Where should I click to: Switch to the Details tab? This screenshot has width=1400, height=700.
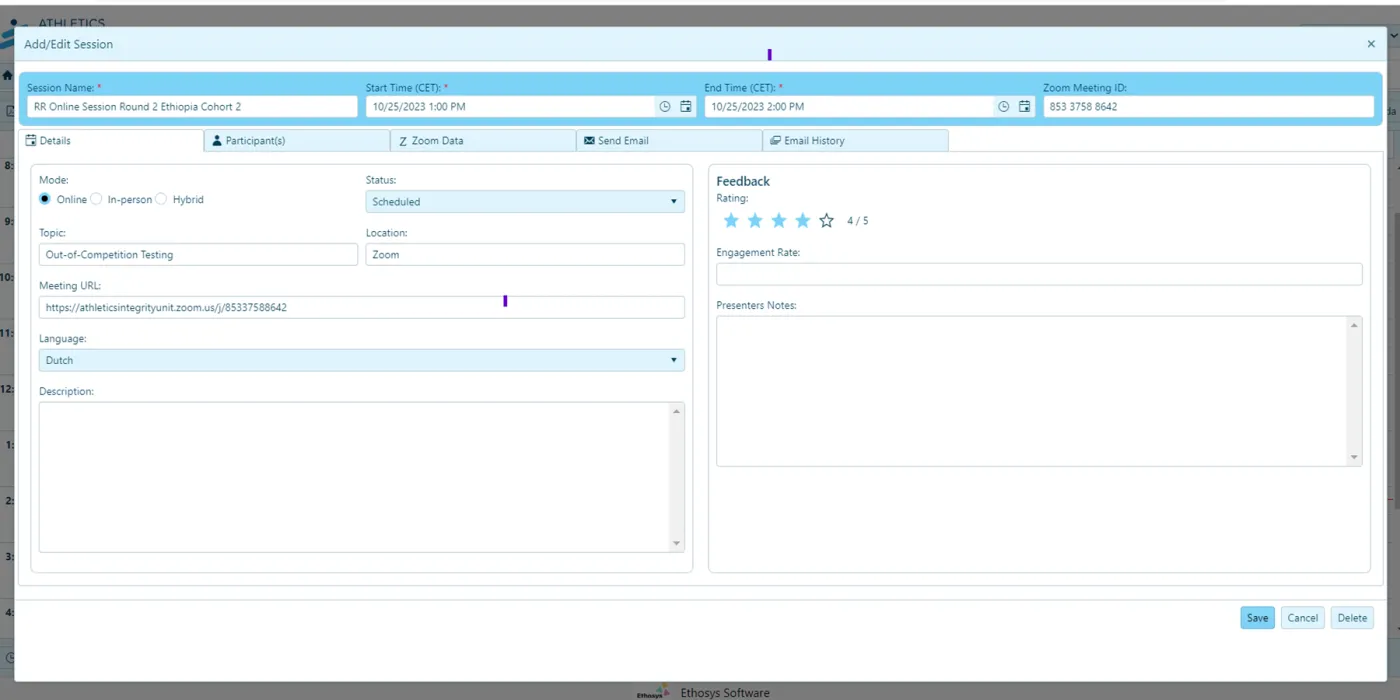coord(111,141)
